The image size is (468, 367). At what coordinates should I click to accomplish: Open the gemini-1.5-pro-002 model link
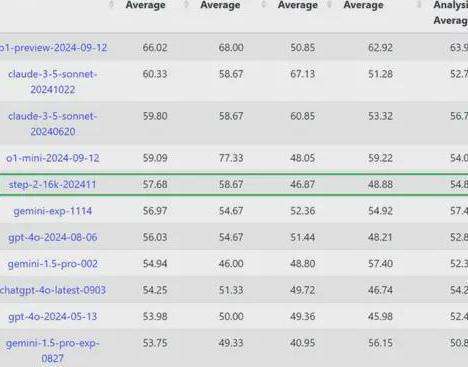click(53, 264)
